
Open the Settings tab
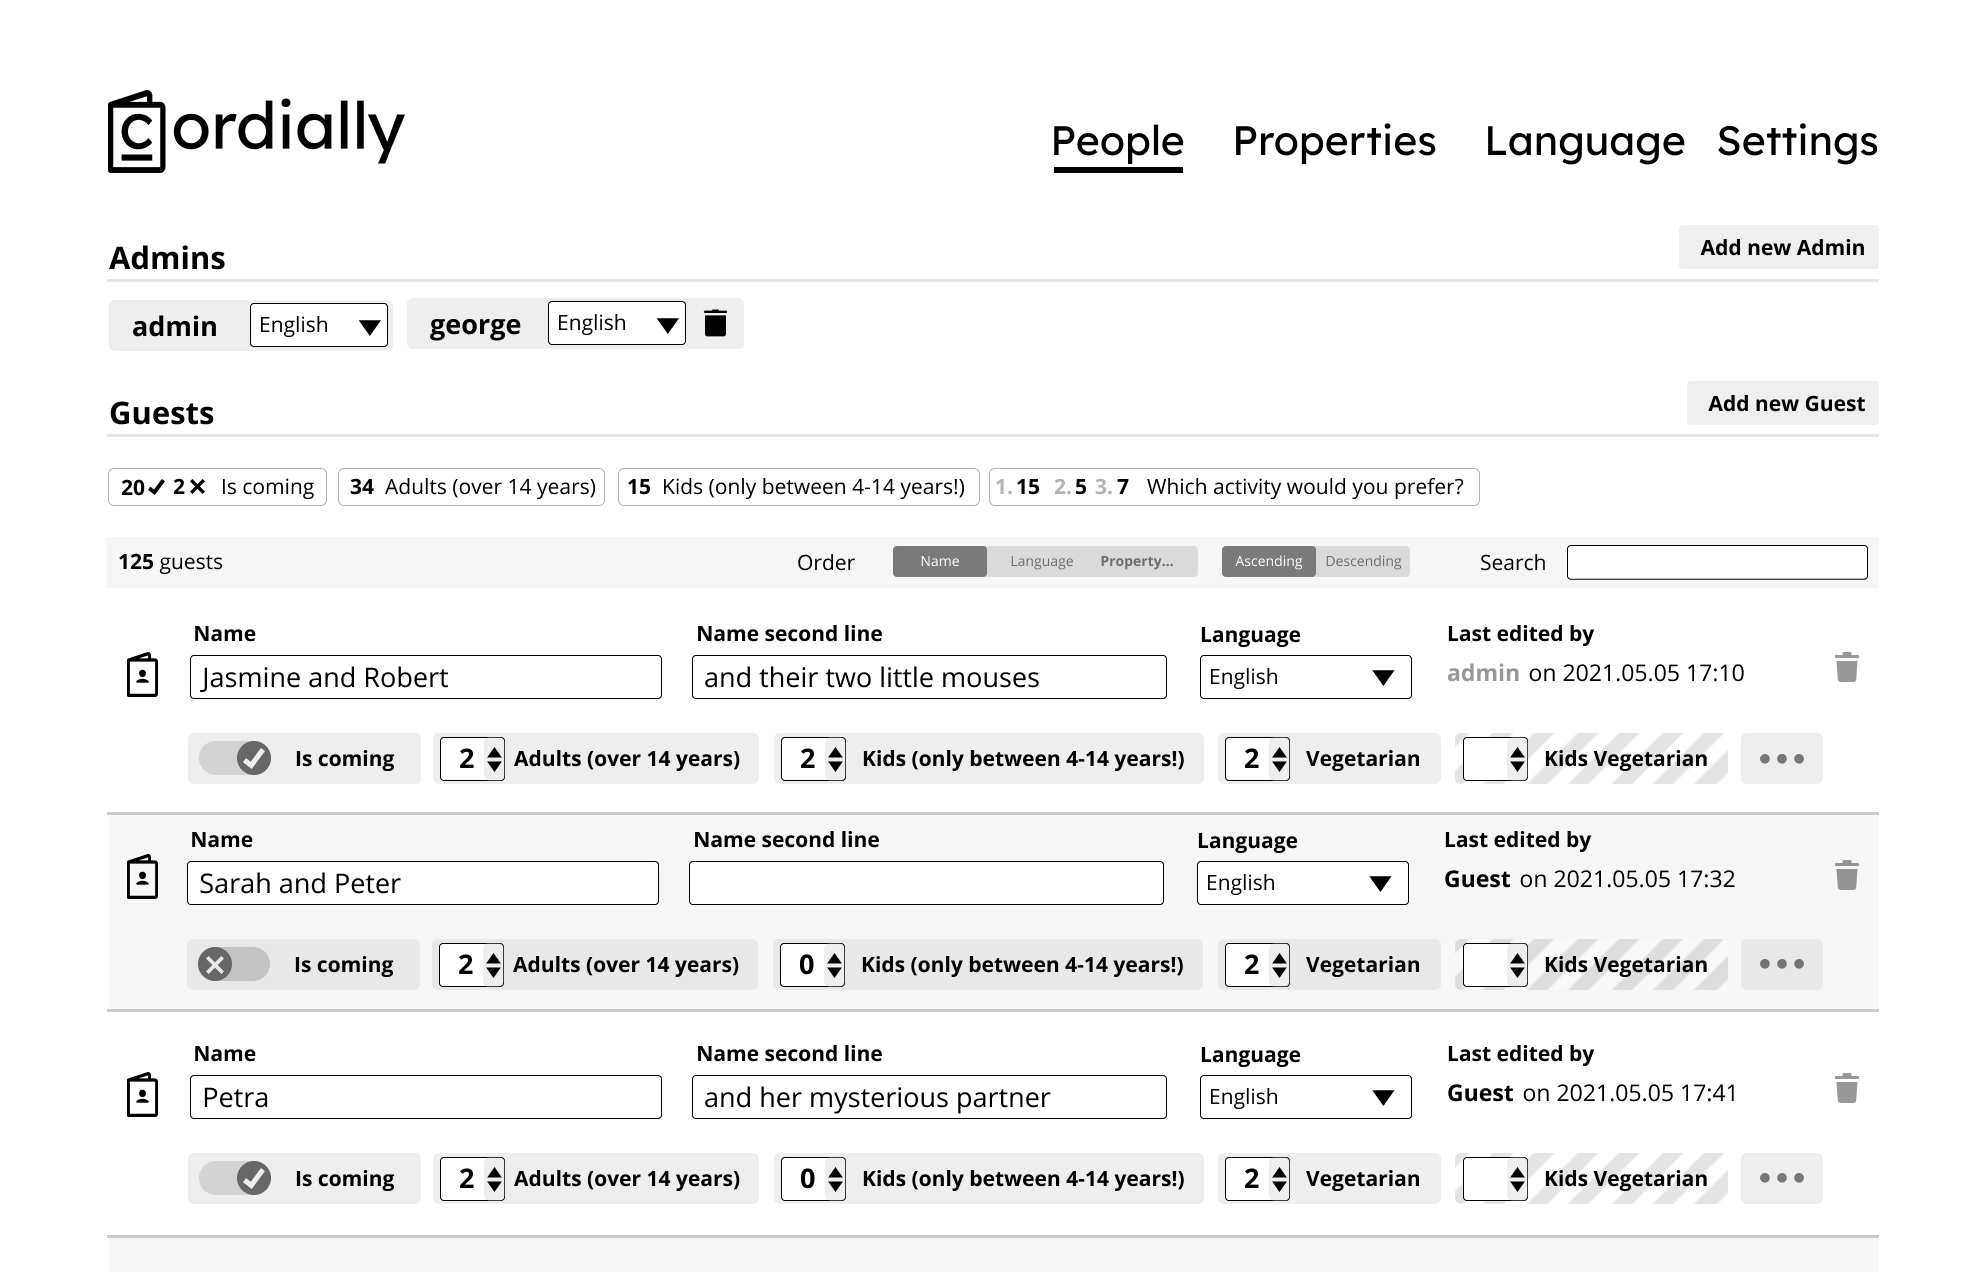click(x=1797, y=141)
